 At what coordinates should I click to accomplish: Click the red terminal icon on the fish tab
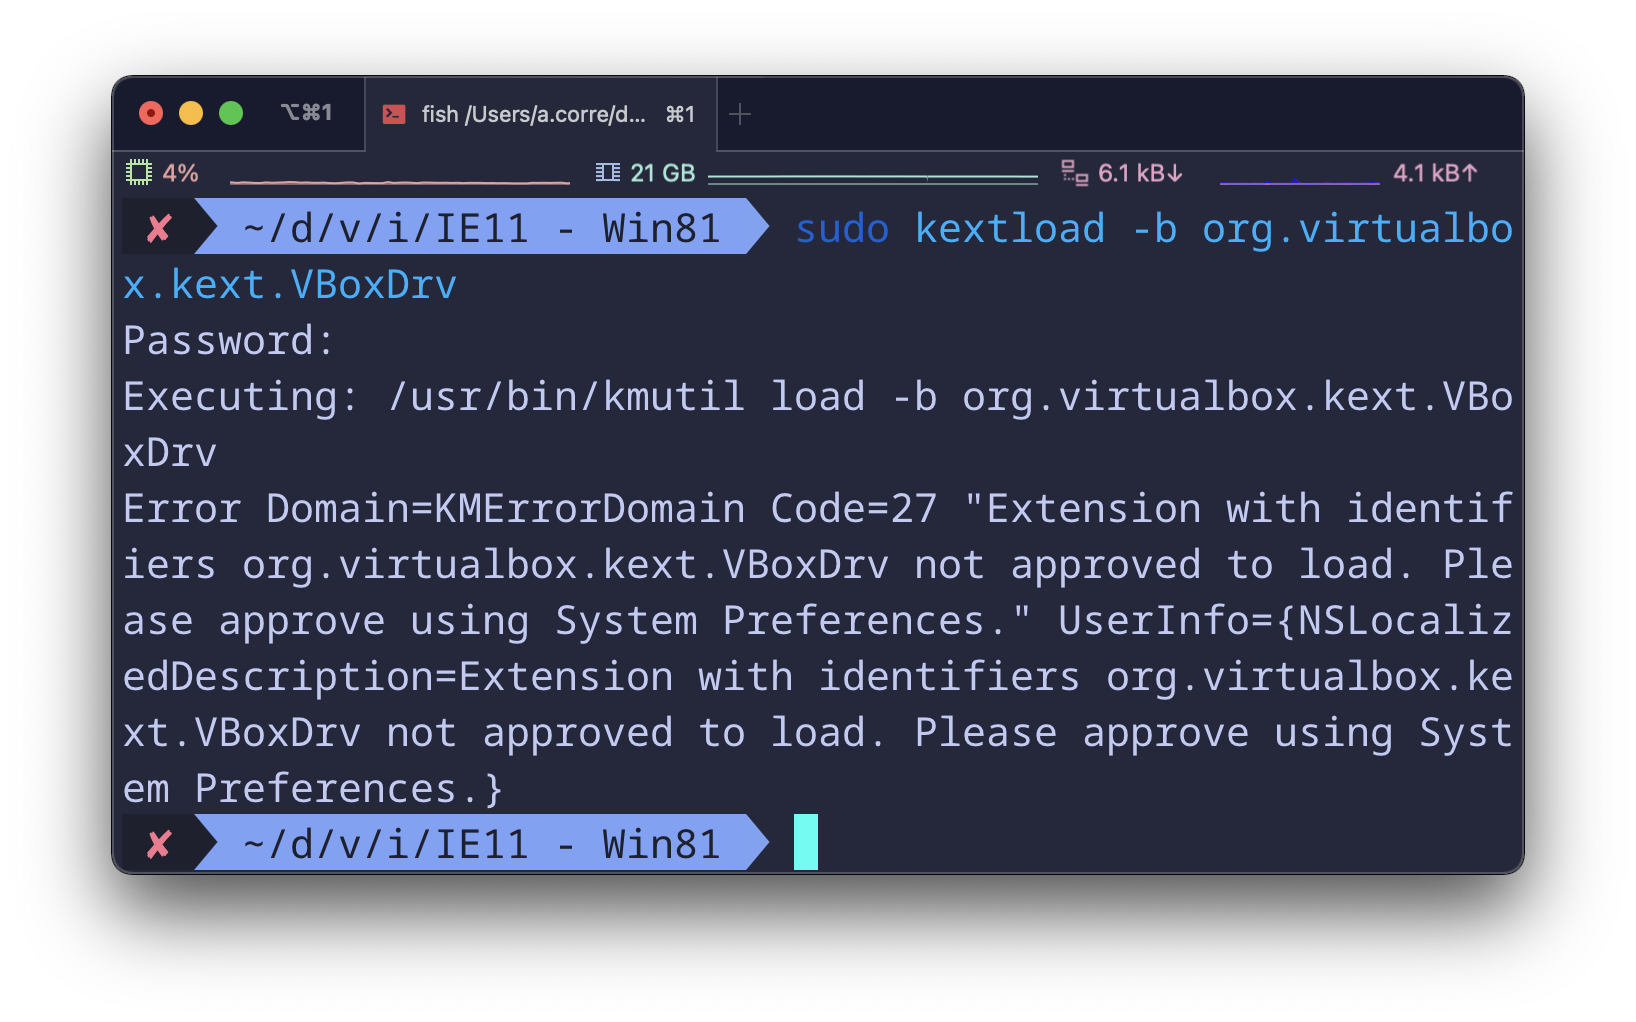pyautogui.click(x=394, y=114)
